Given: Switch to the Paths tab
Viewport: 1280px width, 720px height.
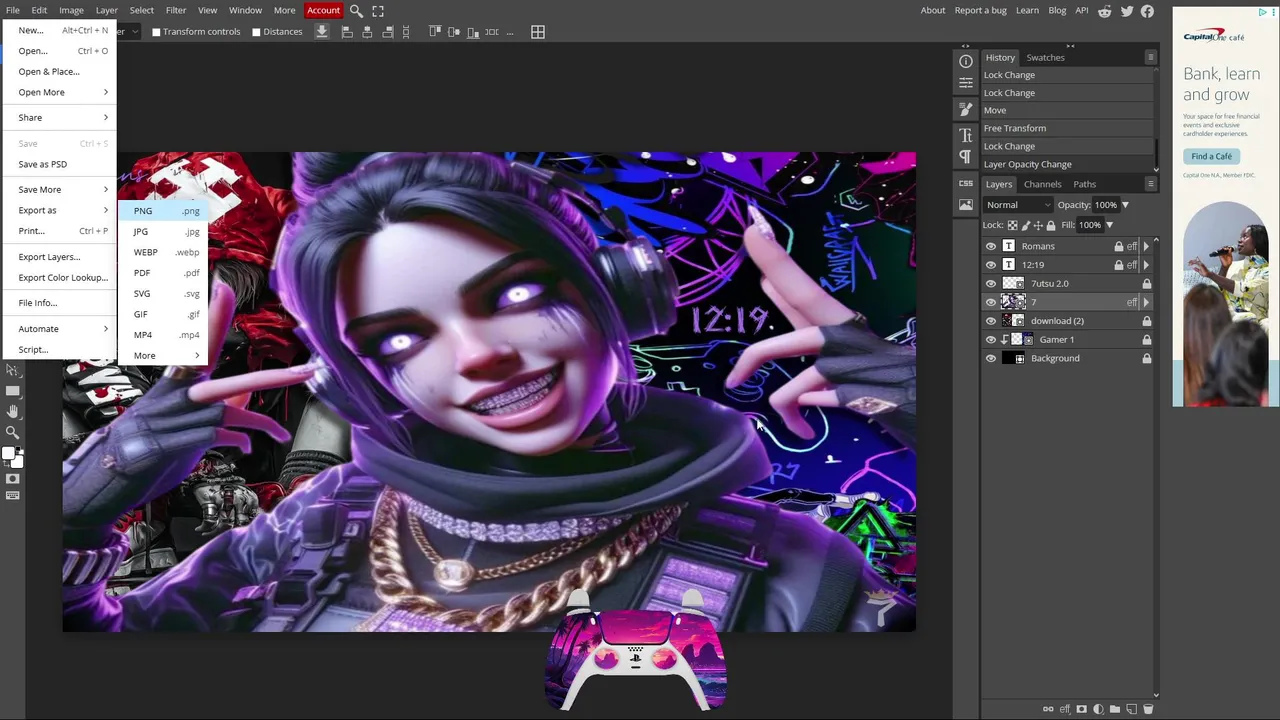Looking at the screenshot, I should point(1085,184).
